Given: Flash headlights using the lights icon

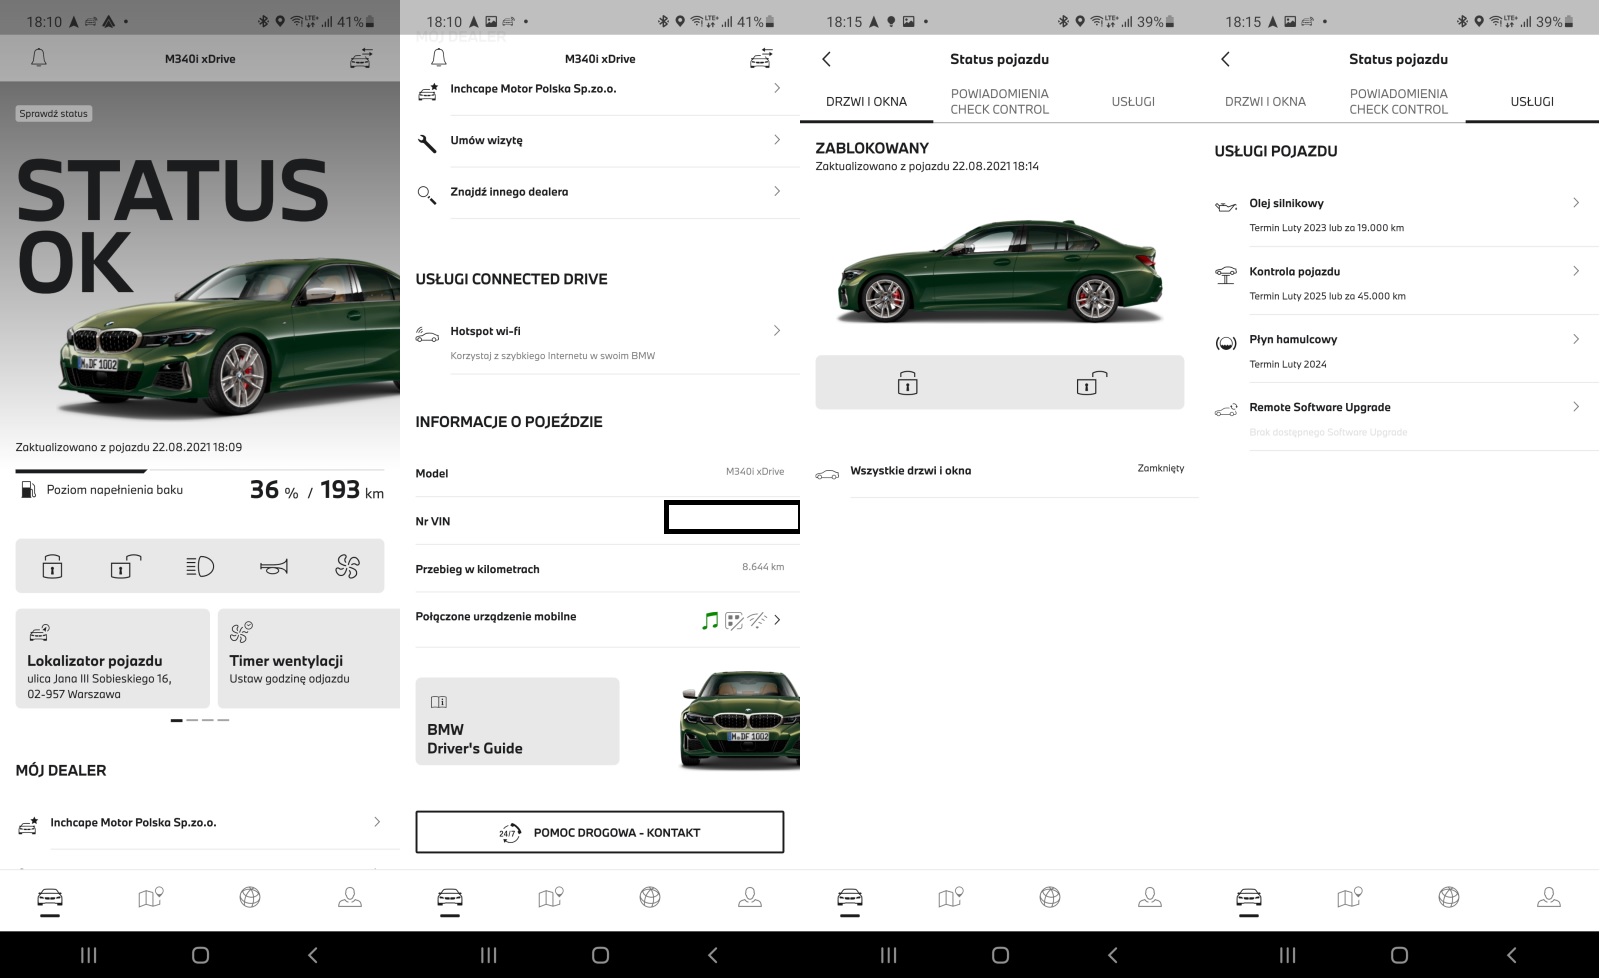Looking at the screenshot, I should [200, 567].
